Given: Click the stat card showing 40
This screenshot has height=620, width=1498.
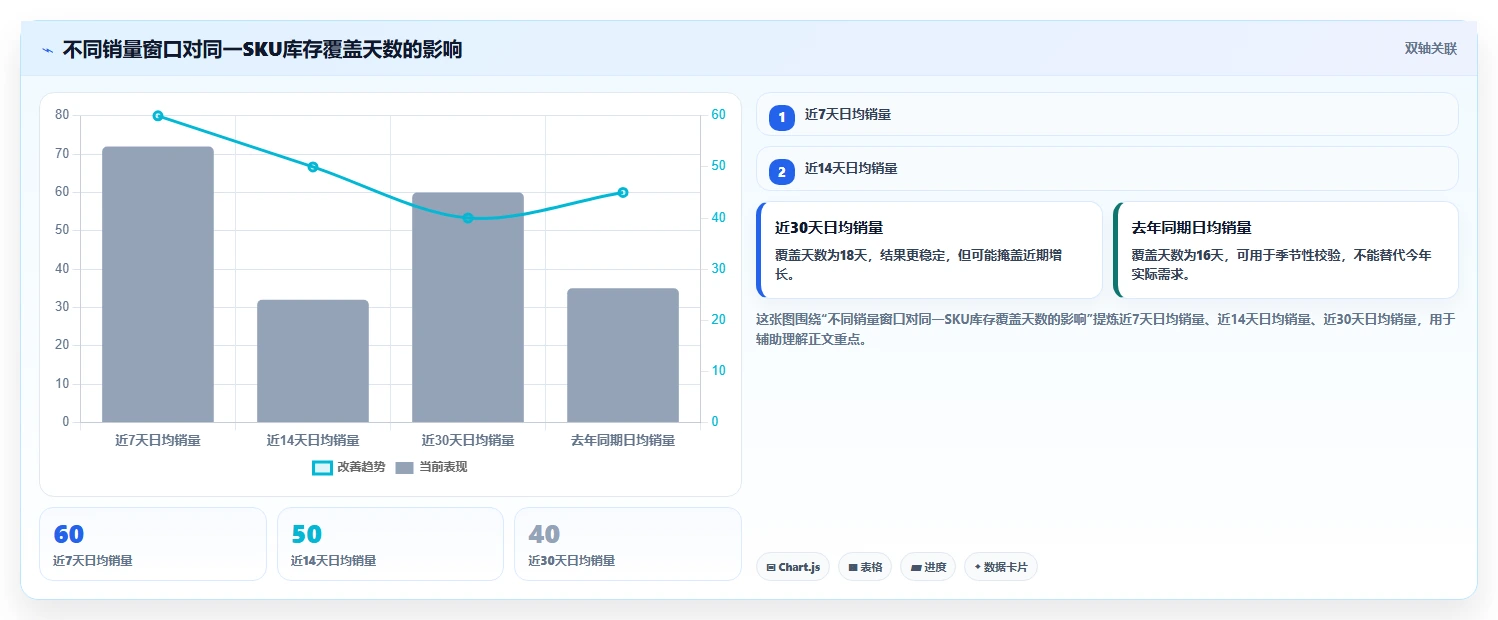Looking at the screenshot, I should (x=628, y=544).
